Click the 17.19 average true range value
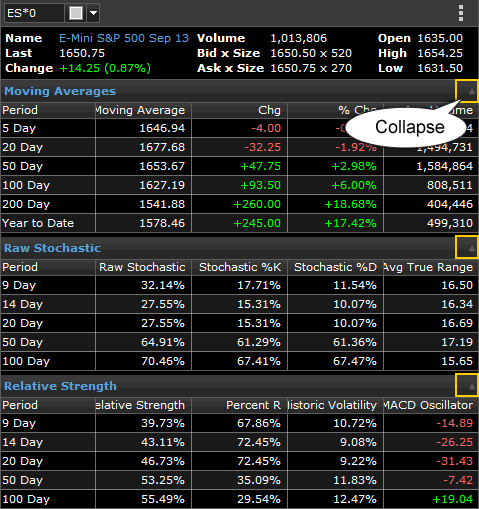The image size is (479, 509). [x=457, y=342]
